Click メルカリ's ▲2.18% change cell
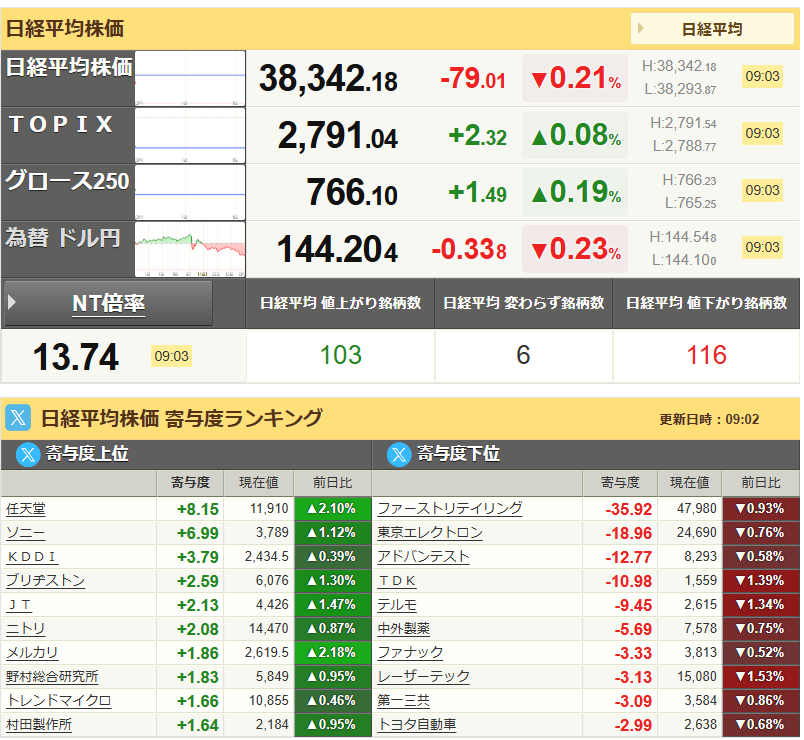The image size is (804, 740). click(x=333, y=653)
